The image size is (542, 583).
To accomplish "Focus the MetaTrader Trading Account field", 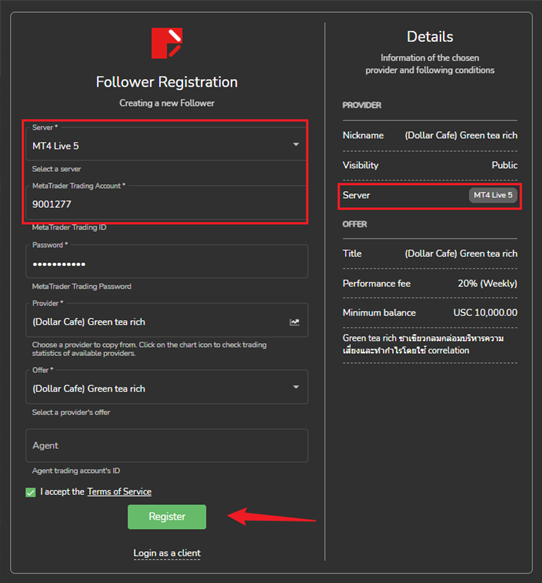I will pos(167,203).
